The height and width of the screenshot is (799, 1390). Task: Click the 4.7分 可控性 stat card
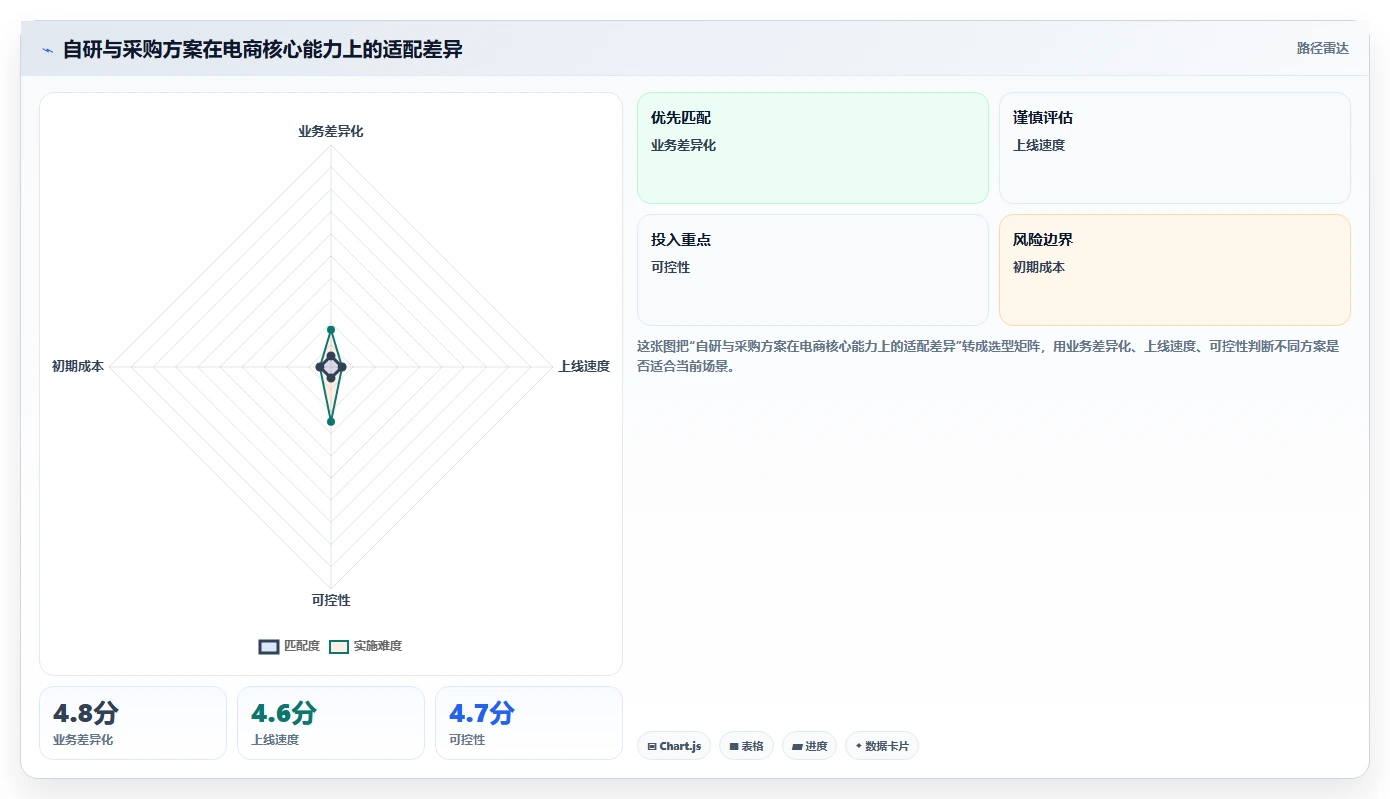pos(529,723)
